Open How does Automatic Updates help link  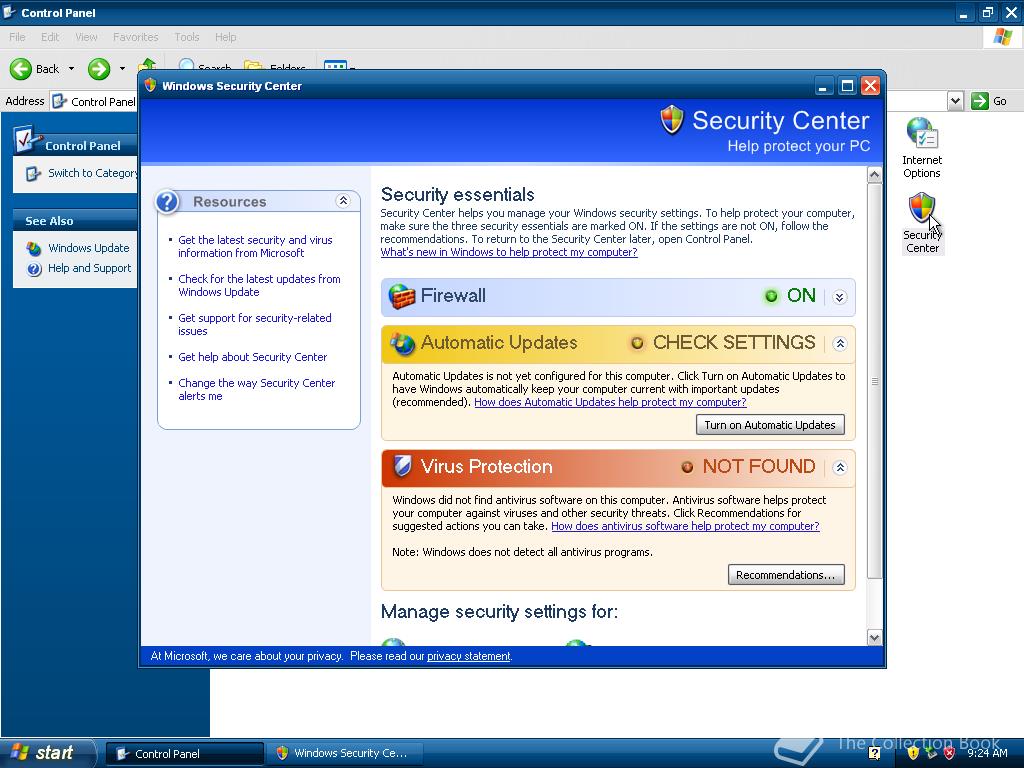tap(610, 402)
